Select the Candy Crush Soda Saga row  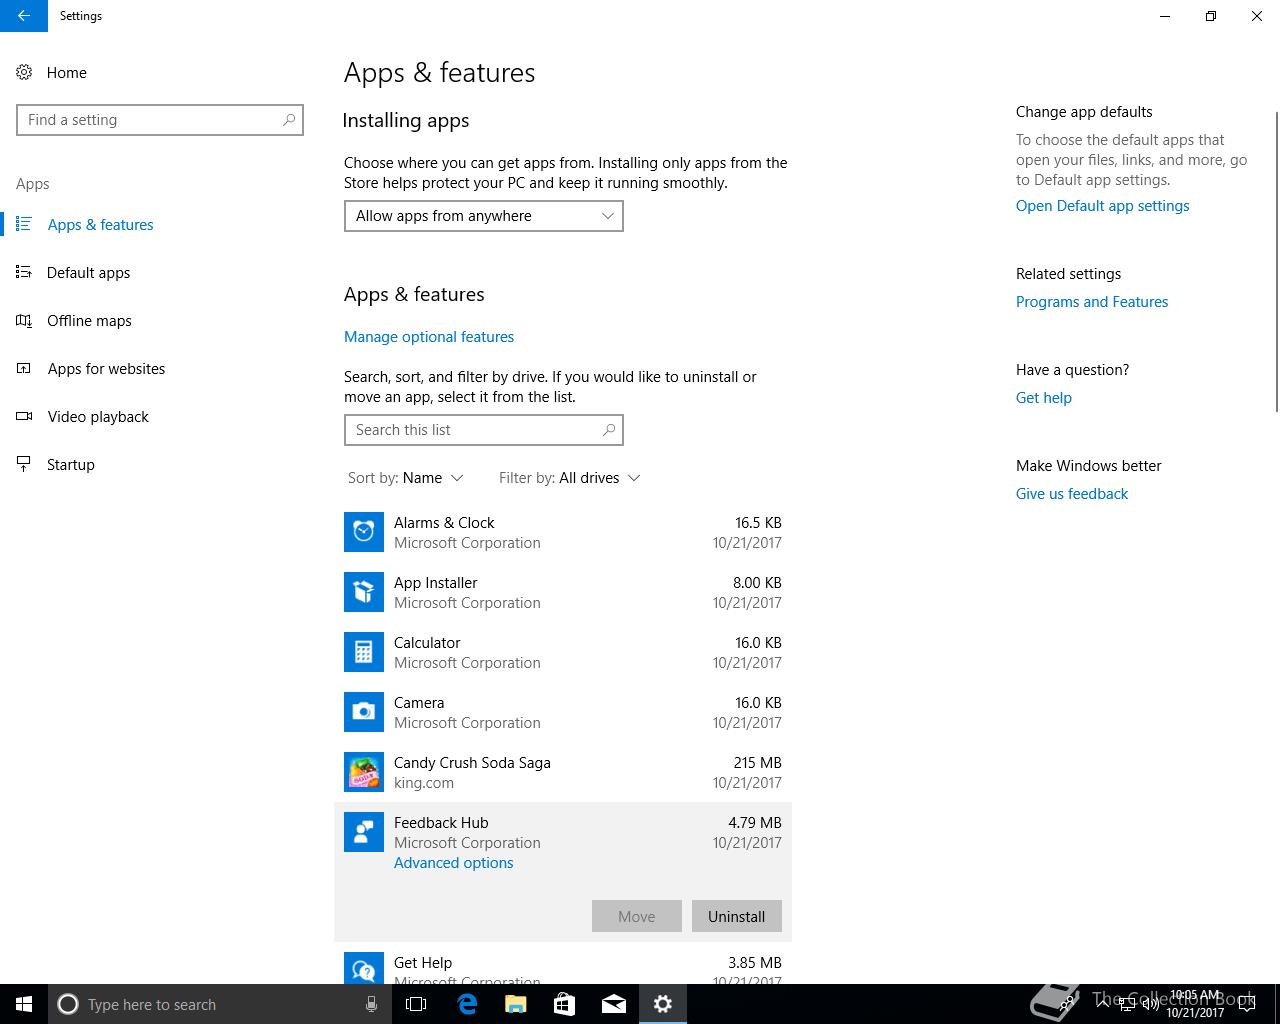click(x=563, y=772)
